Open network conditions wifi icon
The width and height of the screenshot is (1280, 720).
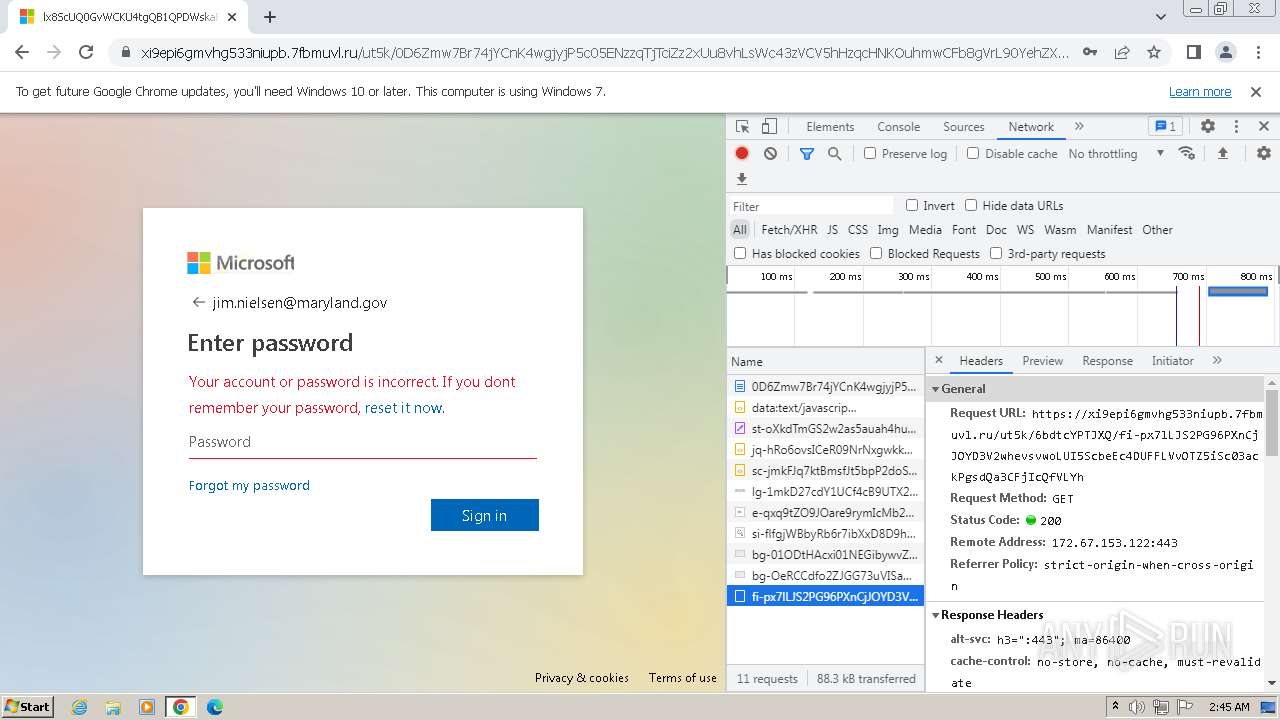point(1187,153)
